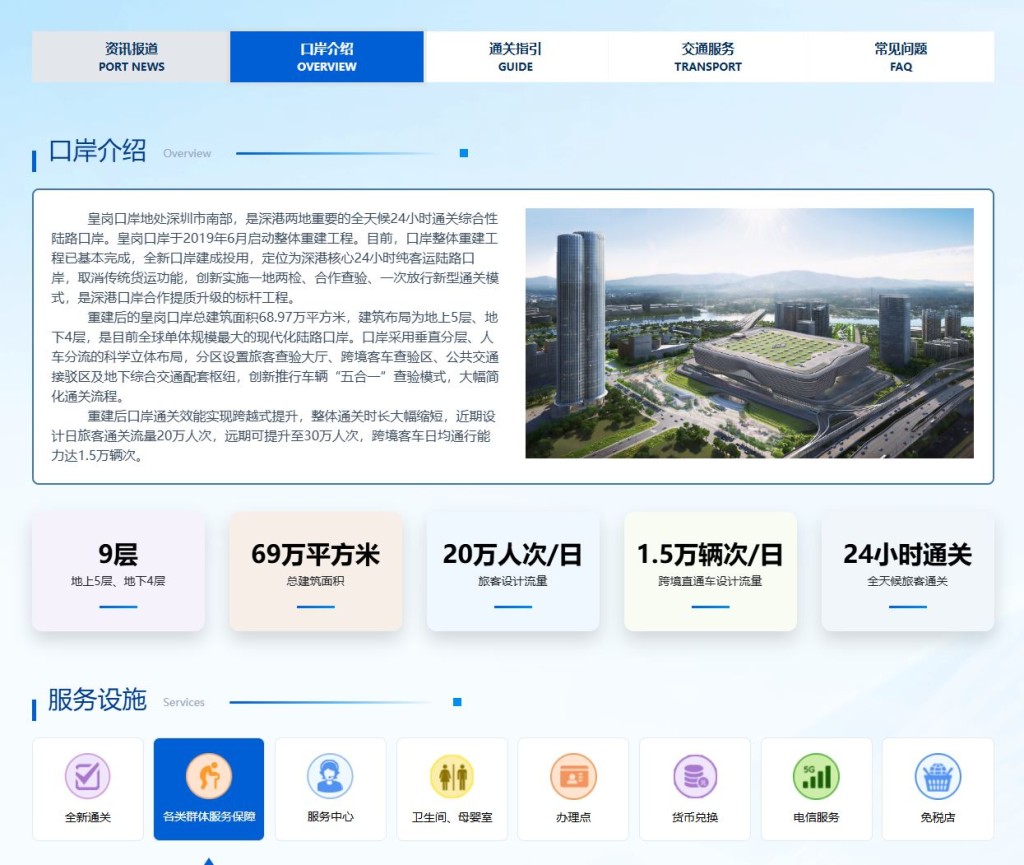Click the 服务中心 label

pyautogui.click(x=330, y=817)
